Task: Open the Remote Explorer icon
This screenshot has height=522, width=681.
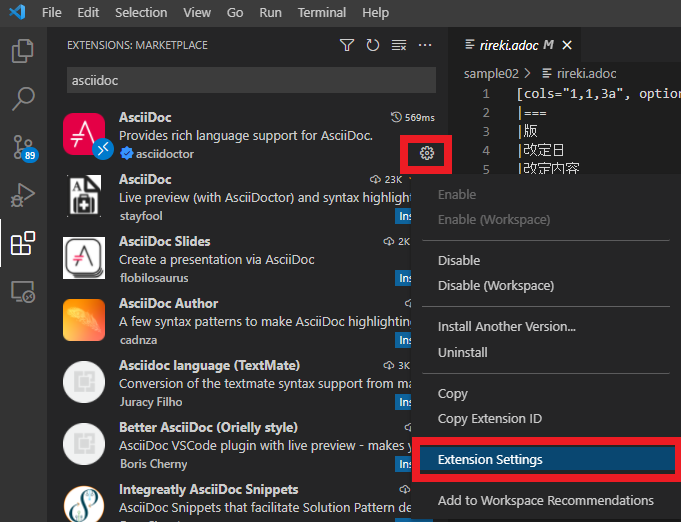Action: click(22, 291)
